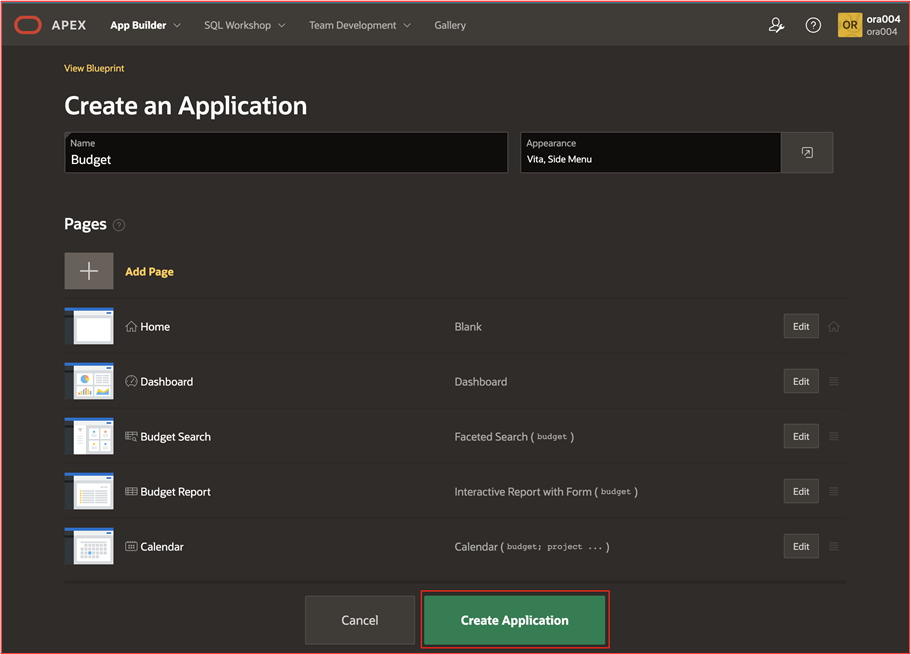Viewport: 911px width, 655px height.
Task: Expand the SQL Workshop dropdown arrow
Action: pos(282,26)
